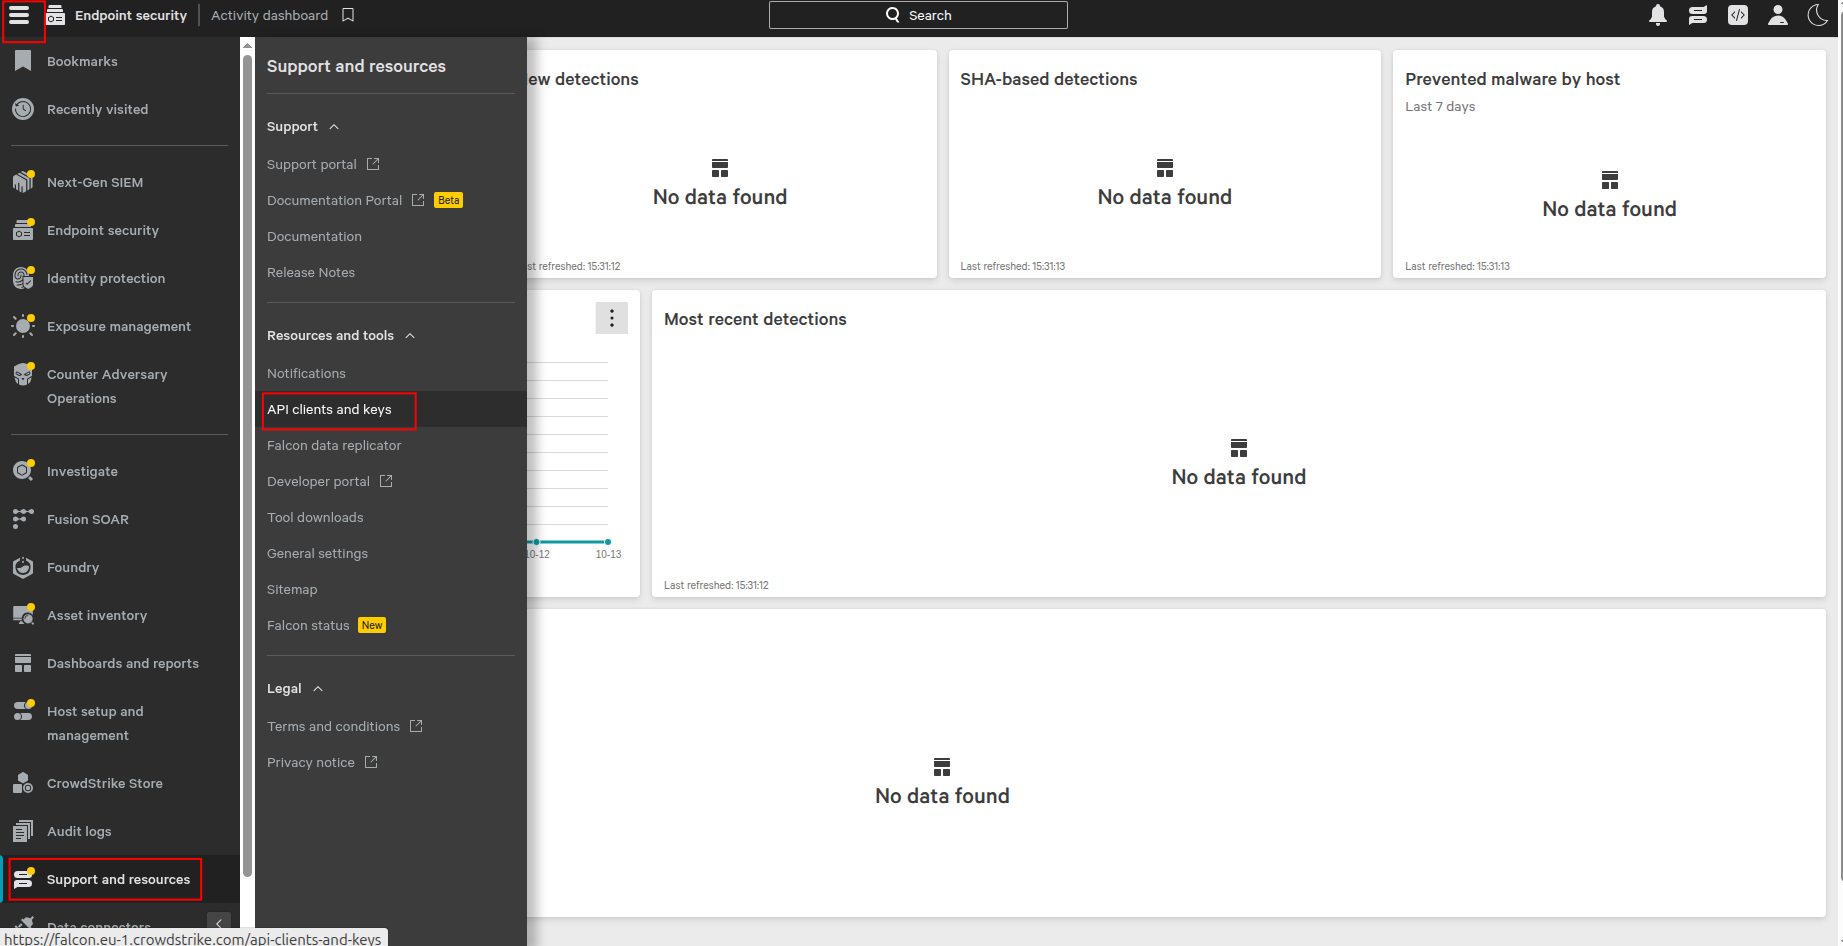Screen dimensions: 1843x946
Task: Click the hamburger menu icon
Action: (x=19, y=15)
